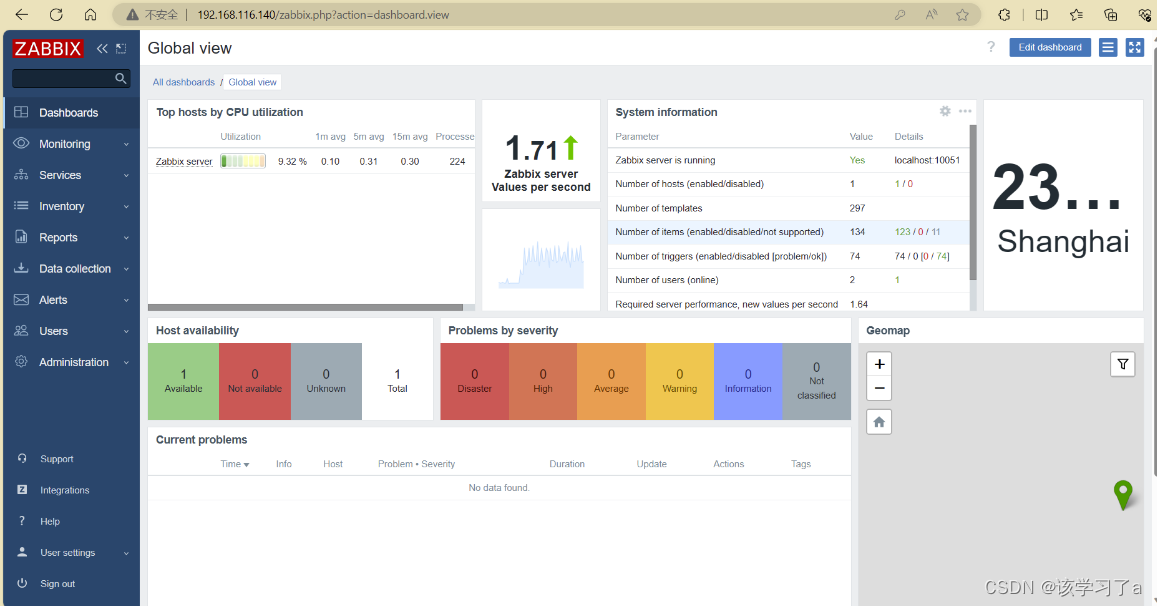Click the Sign out link
This screenshot has width=1157, height=606.
(x=58, y=584)
